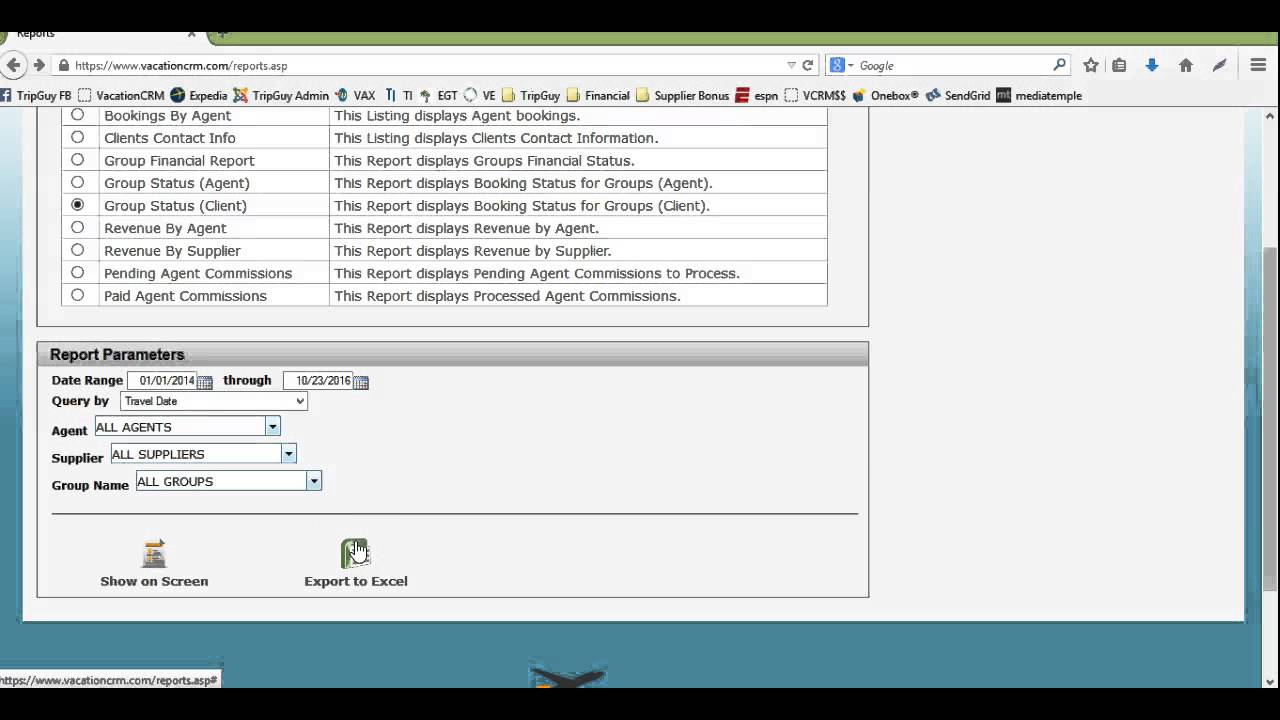
Task: Open a new browser tab
Action: [223, 34]
